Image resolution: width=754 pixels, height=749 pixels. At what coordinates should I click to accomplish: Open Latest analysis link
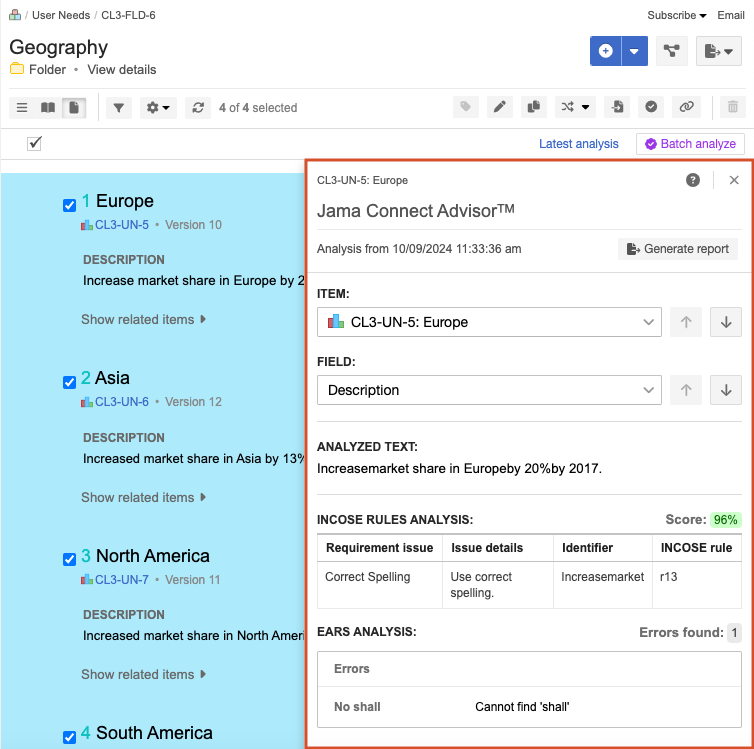578,144
